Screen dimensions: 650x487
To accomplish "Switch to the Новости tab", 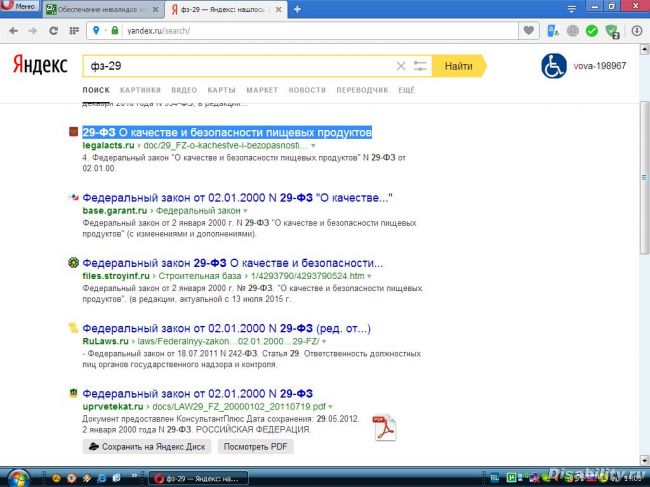I will coord(307,90).
